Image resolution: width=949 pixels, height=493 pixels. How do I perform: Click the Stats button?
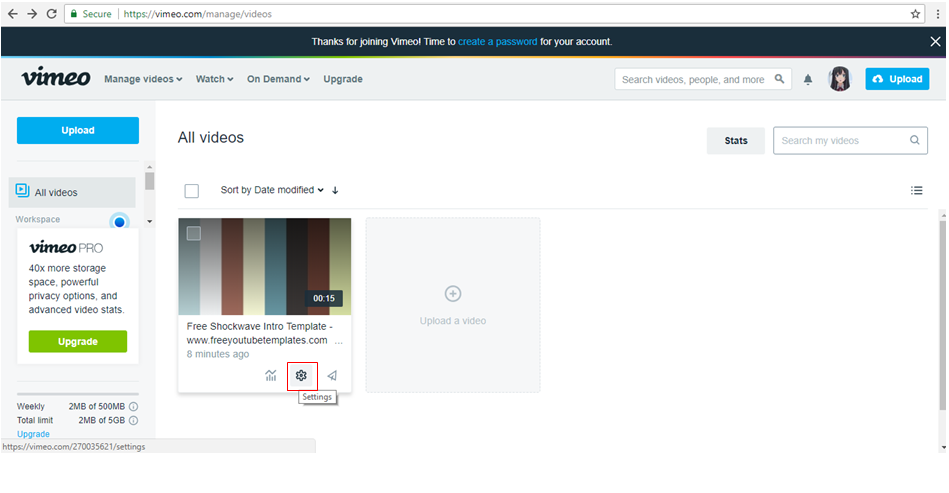pyautogui.click(x=736, y=141)
